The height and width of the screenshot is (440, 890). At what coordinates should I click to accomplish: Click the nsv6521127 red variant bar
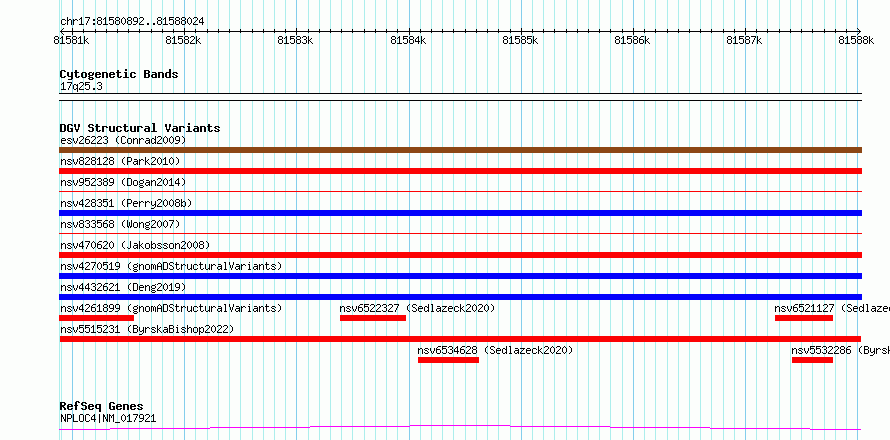pos(804,318)
